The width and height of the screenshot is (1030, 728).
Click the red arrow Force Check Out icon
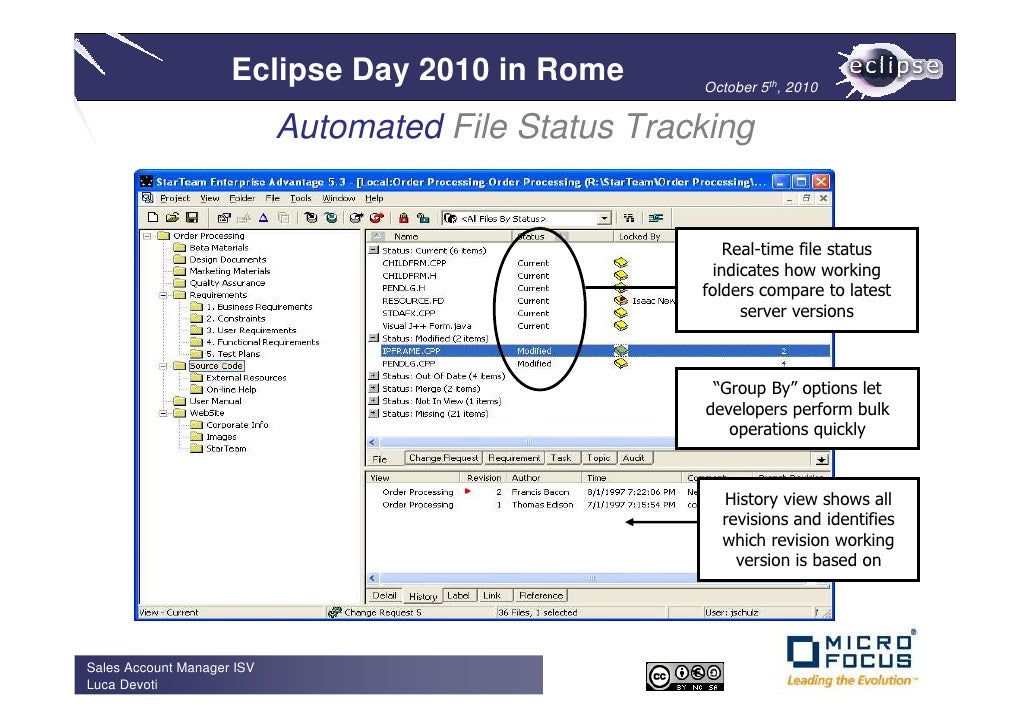click(376, 217)
